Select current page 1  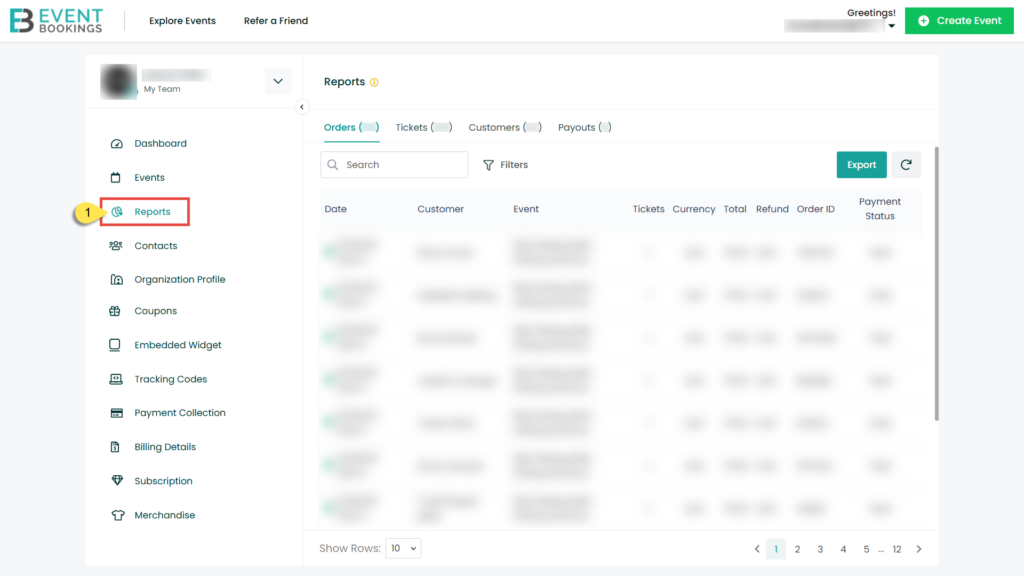[x=776, y=549]
